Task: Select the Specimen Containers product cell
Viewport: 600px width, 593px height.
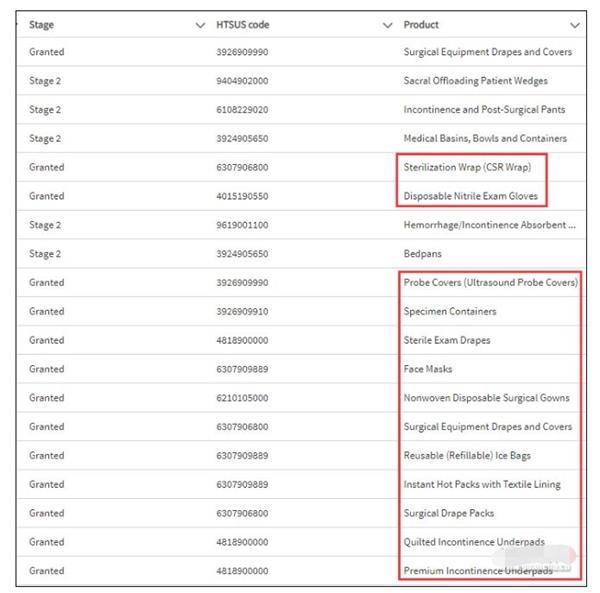Action: click(x=450, y=311)
